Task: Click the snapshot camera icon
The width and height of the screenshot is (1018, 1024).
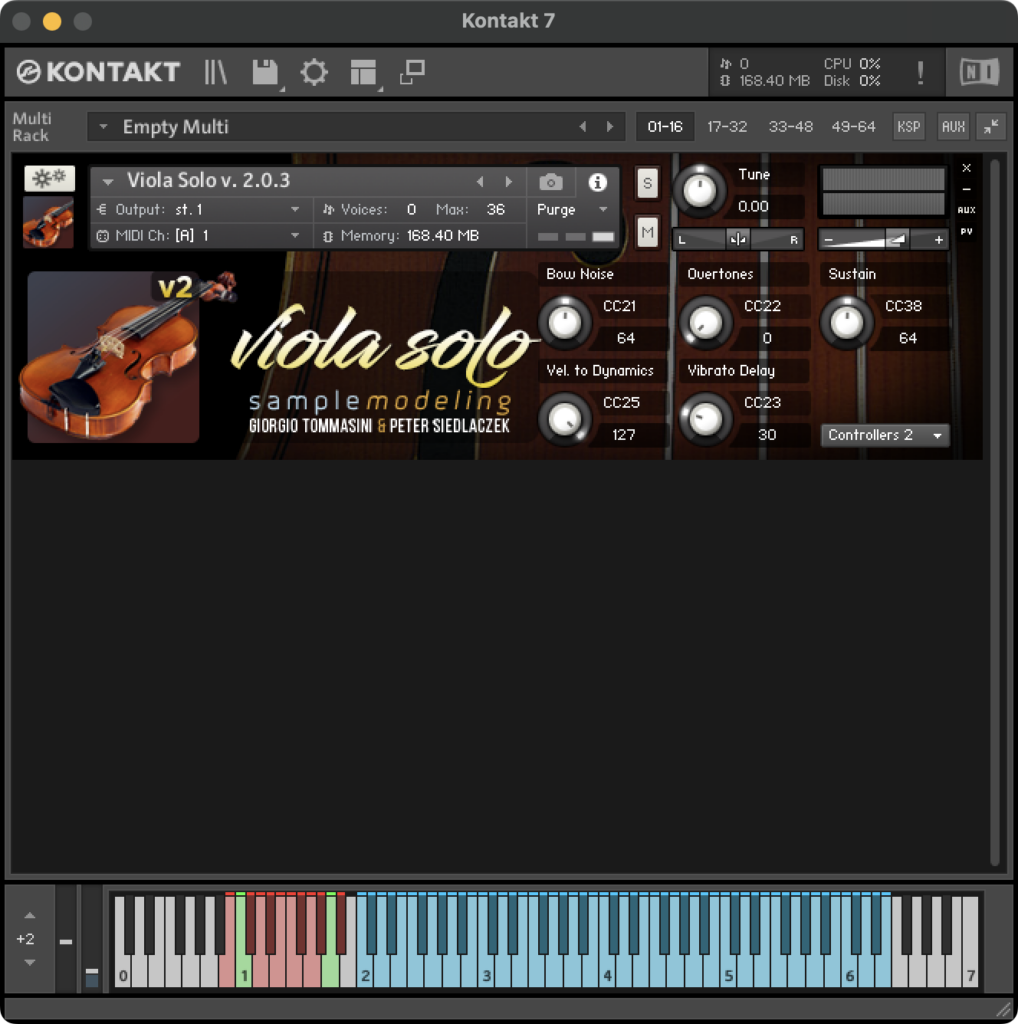Action: (550, 182)
